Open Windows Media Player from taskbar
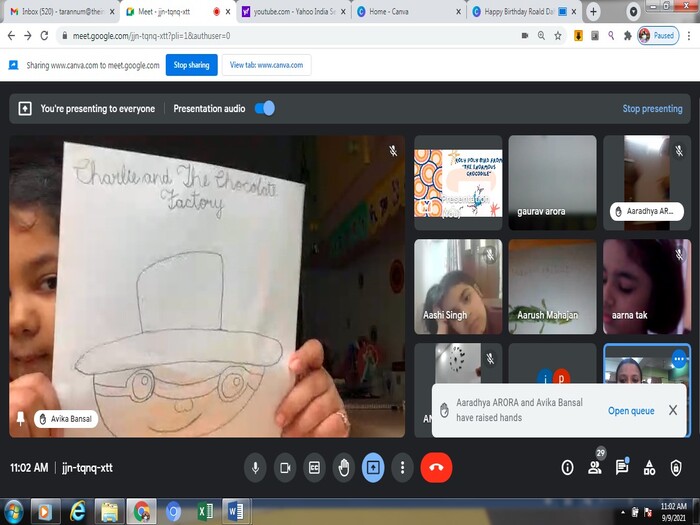This screenshot has width=700, height=525. (x=45, y=512)
